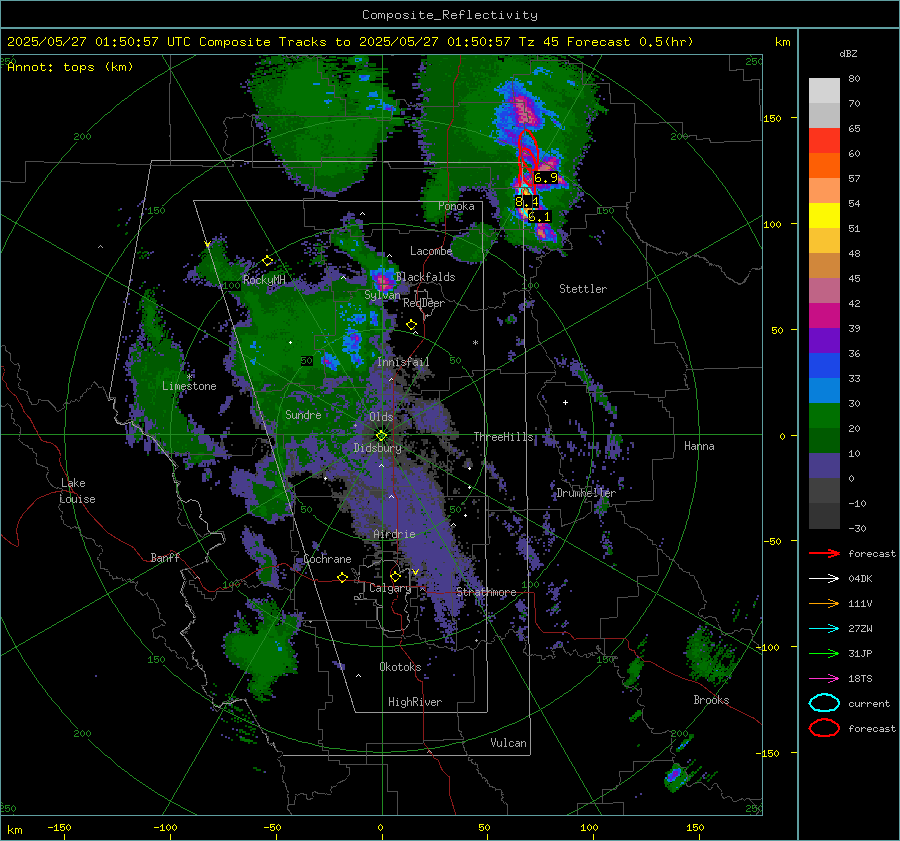
Task: Select the cyan 27ZW arrow icon
Action: (x=824, y=629)
